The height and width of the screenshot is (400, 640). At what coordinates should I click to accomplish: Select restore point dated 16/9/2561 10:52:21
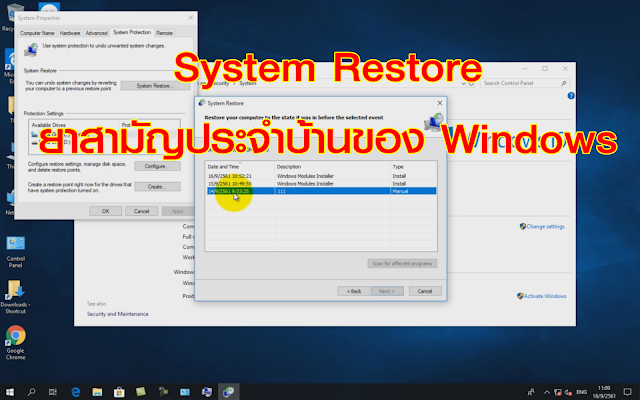(321, 176)
